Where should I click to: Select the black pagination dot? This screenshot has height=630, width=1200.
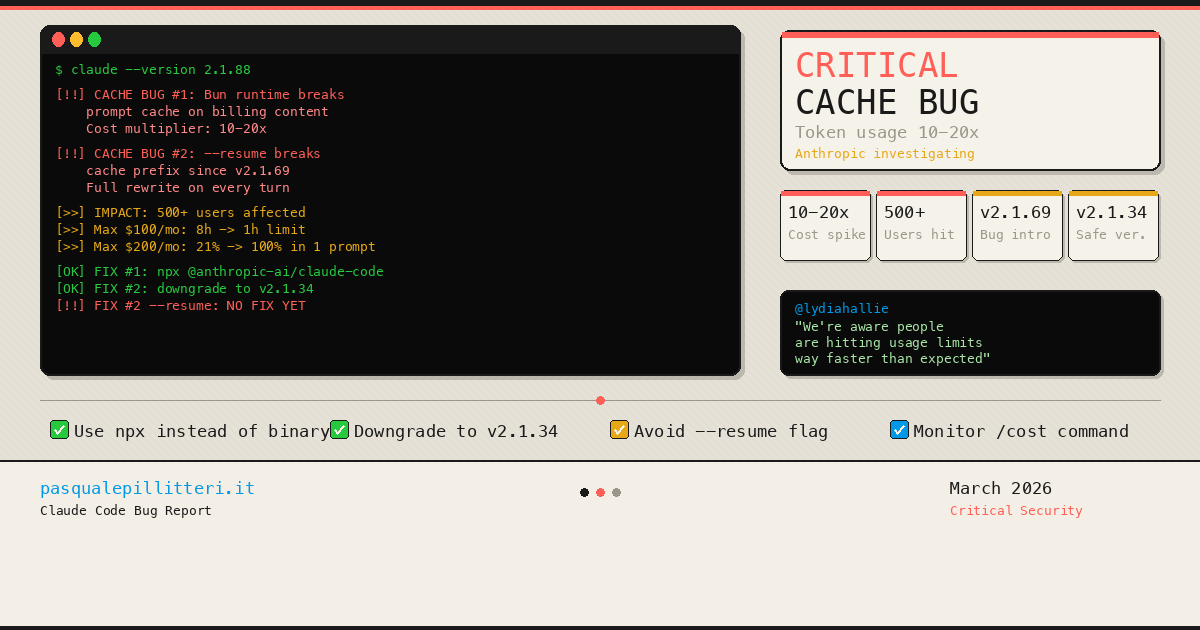point(584,492)
